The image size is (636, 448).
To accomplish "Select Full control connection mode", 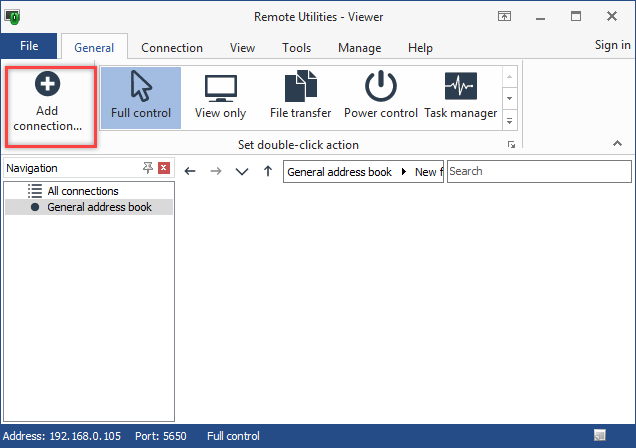I will click(141, 98).
